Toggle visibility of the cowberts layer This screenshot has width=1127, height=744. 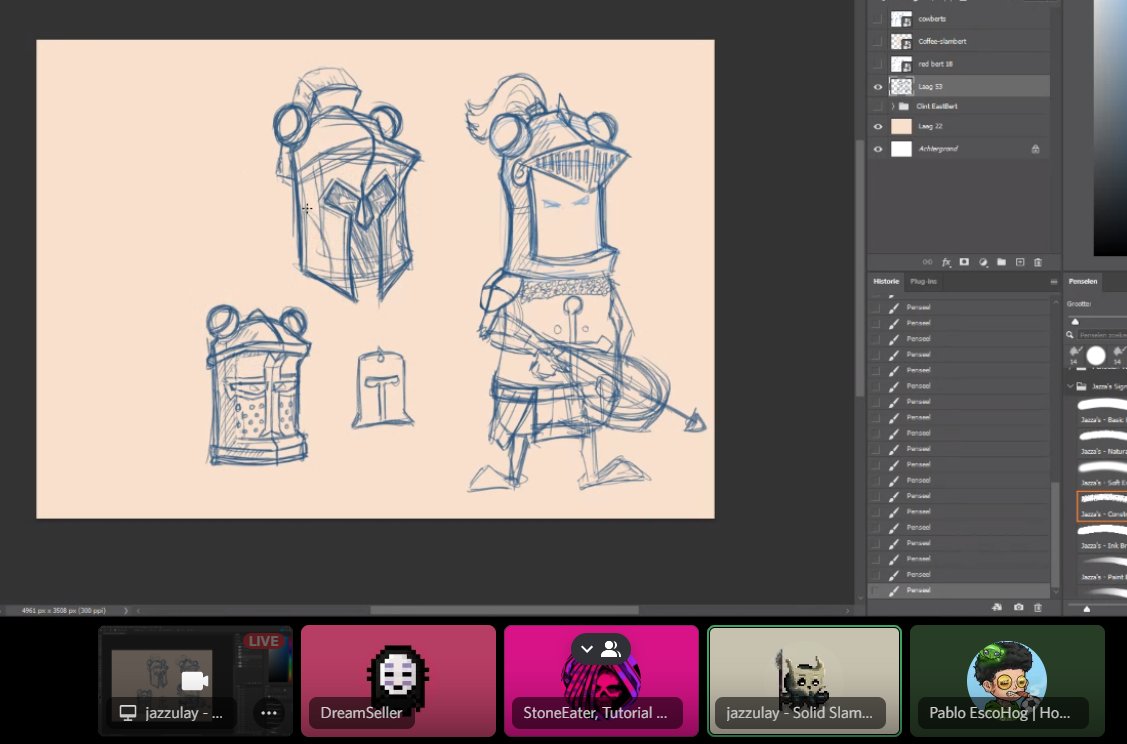point(877,19)
